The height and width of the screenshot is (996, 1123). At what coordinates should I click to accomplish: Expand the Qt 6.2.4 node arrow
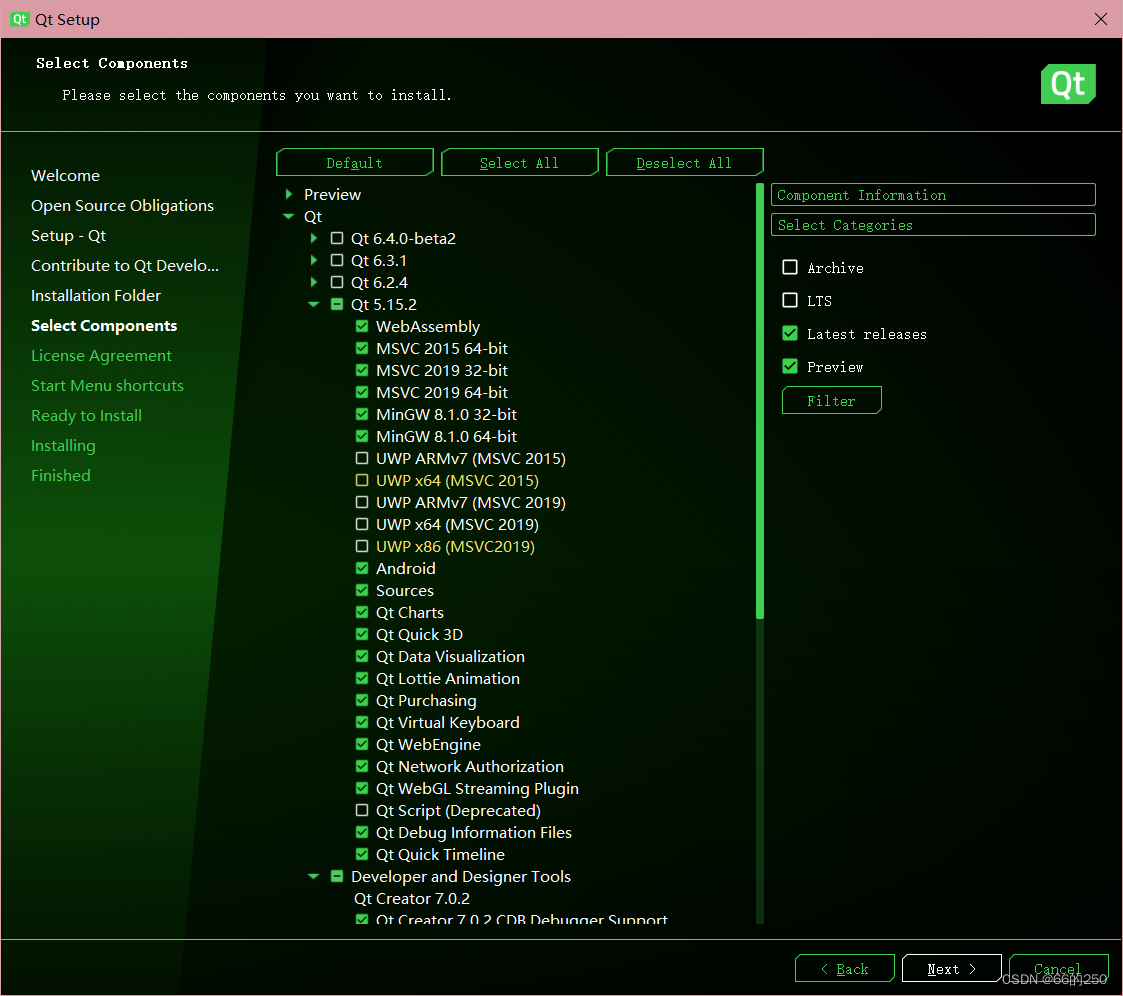[x=314, y=282]
